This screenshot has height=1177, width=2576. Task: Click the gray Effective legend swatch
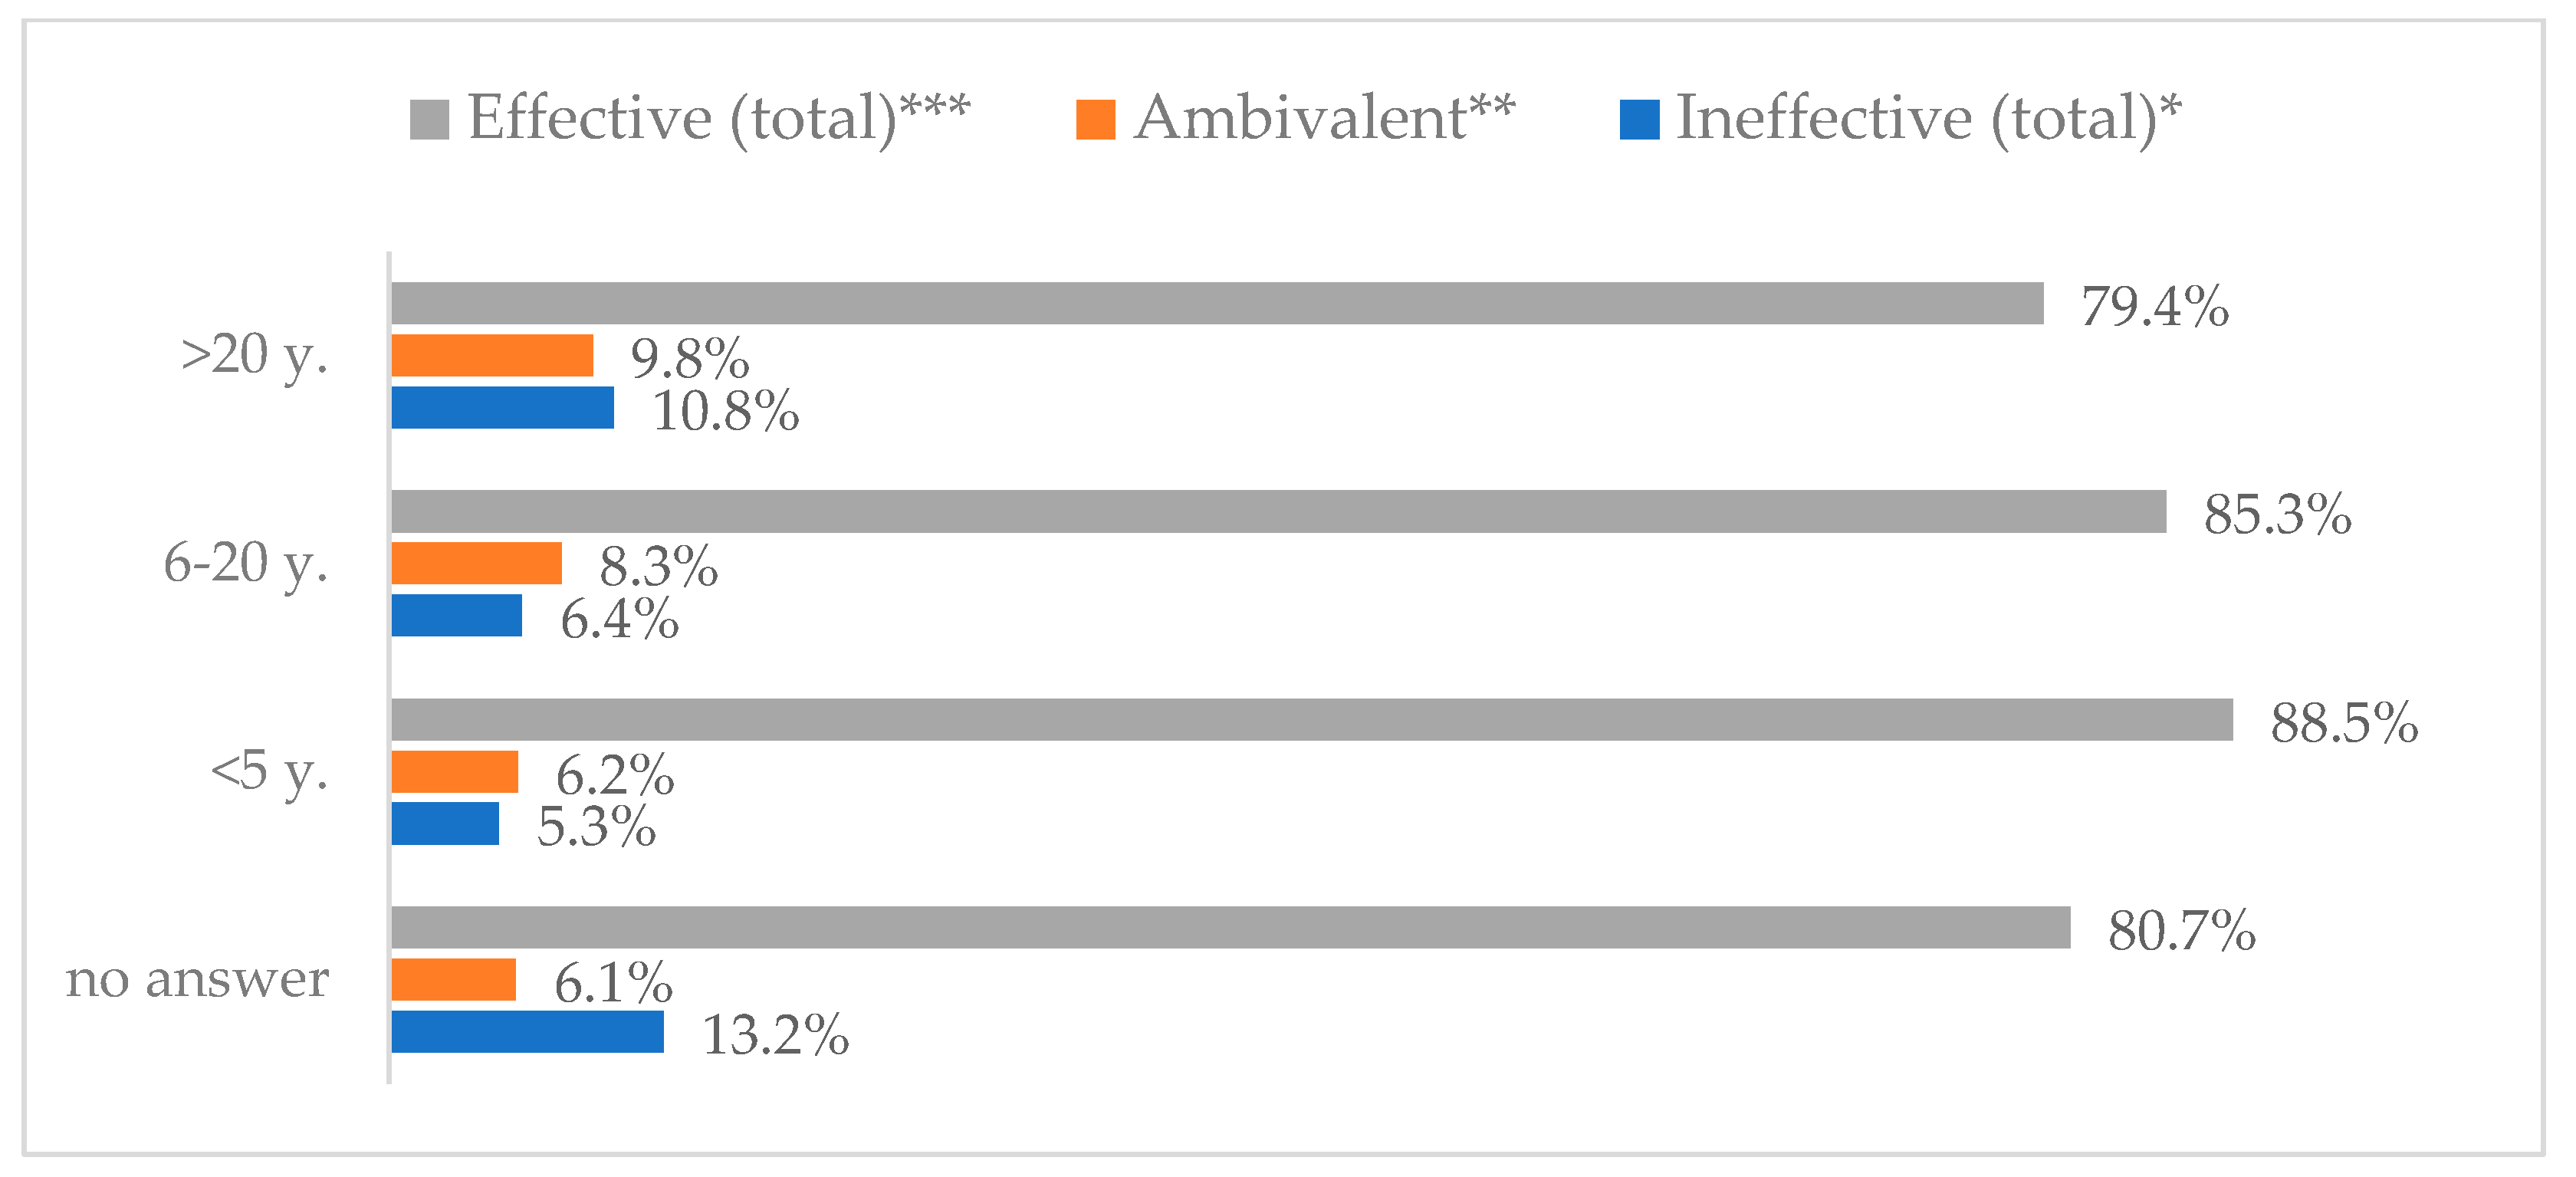pos(429,119)
